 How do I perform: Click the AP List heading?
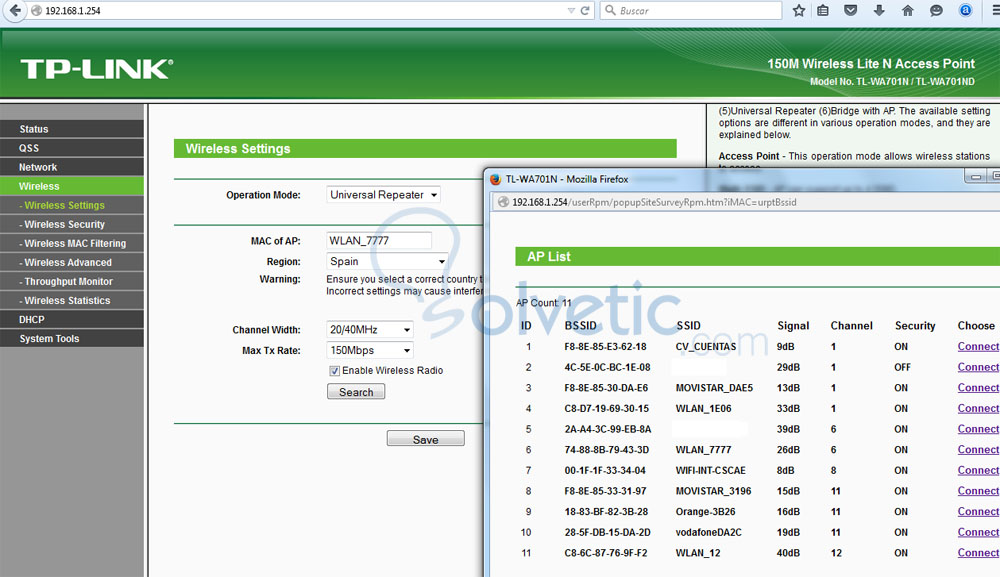pyautogui.click(x=548, y=256)
